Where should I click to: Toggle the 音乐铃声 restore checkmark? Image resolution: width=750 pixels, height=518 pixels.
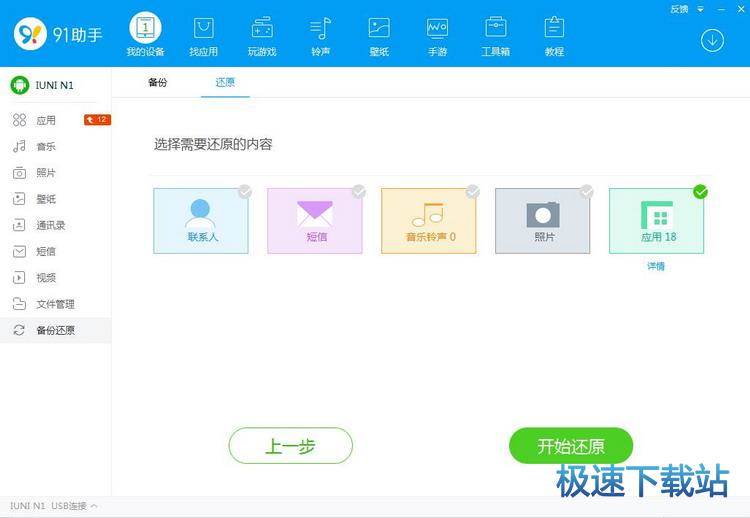coord(473,192)
